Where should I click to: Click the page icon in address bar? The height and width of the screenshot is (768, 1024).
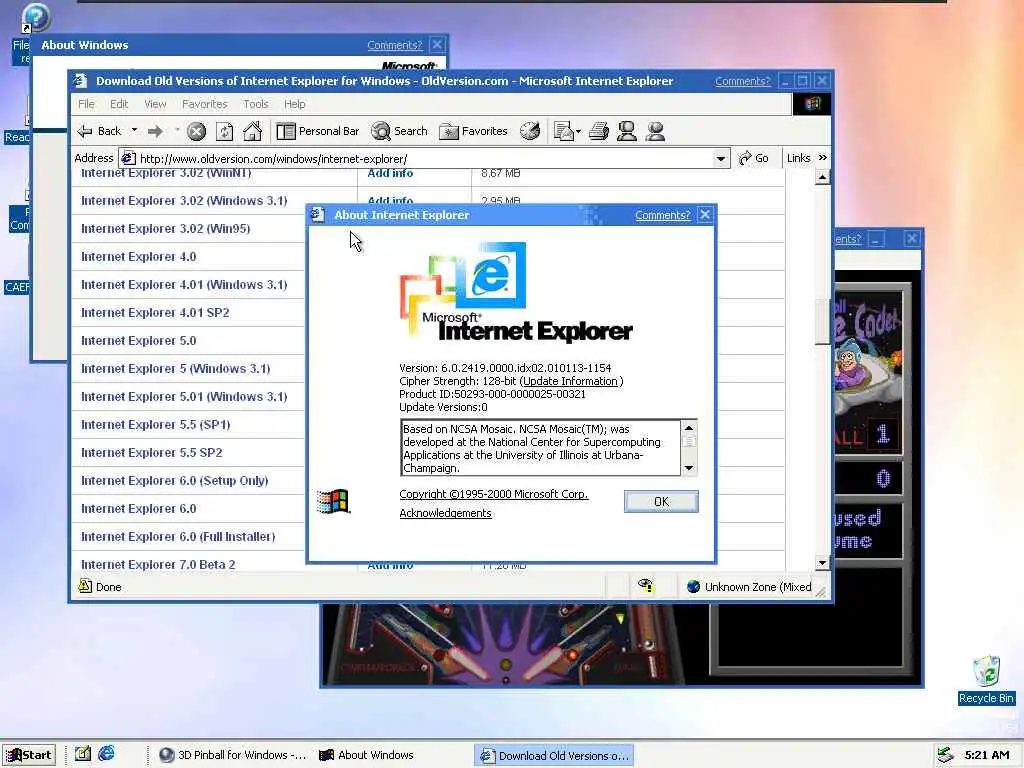pyautogui.click(x=129, y=159)
